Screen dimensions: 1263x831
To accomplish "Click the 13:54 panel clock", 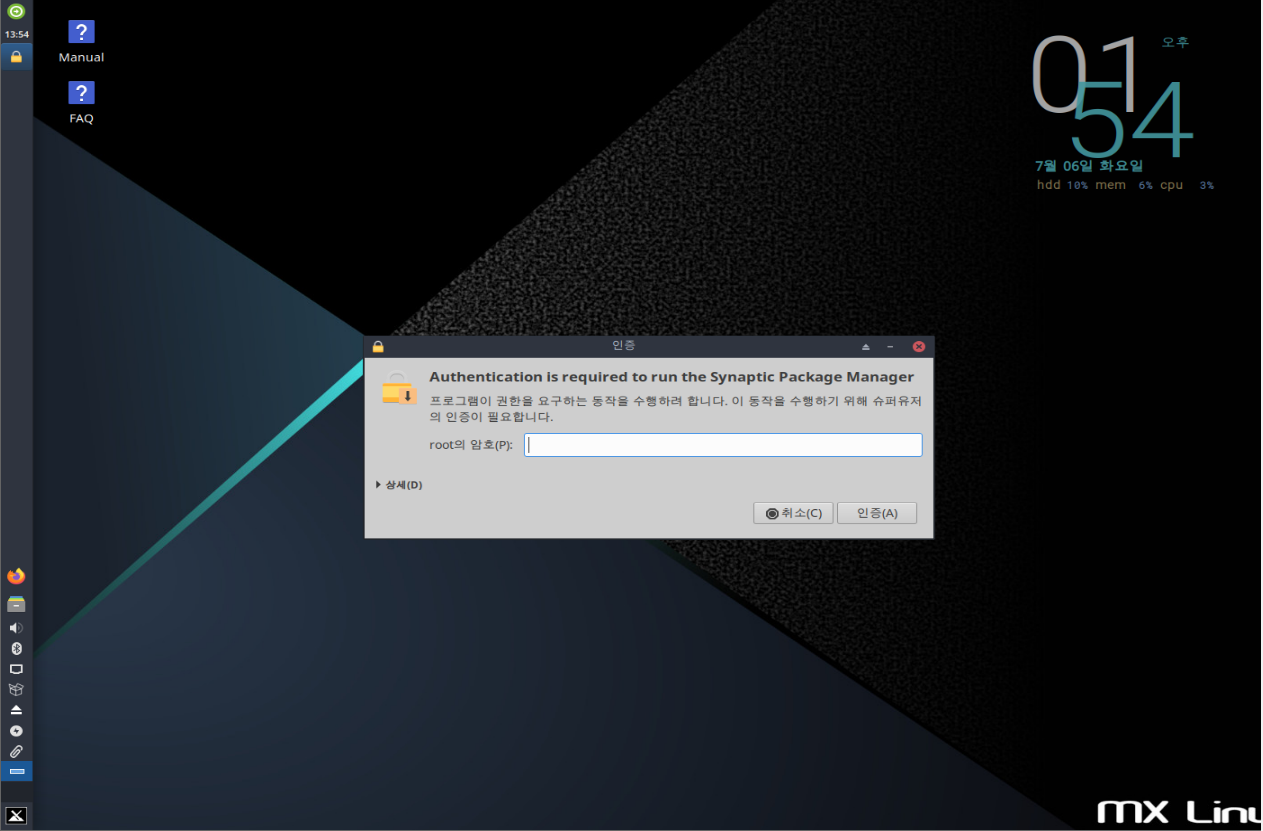I will (x=16, y=34).
